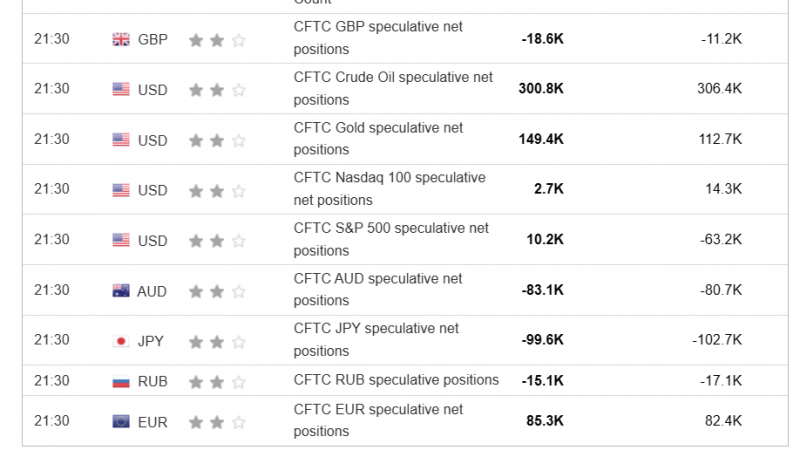The height and width of the screenshot is (457, 800).
Task: Open CFTC AUD speculative net positions event
Action: (378, 289)
